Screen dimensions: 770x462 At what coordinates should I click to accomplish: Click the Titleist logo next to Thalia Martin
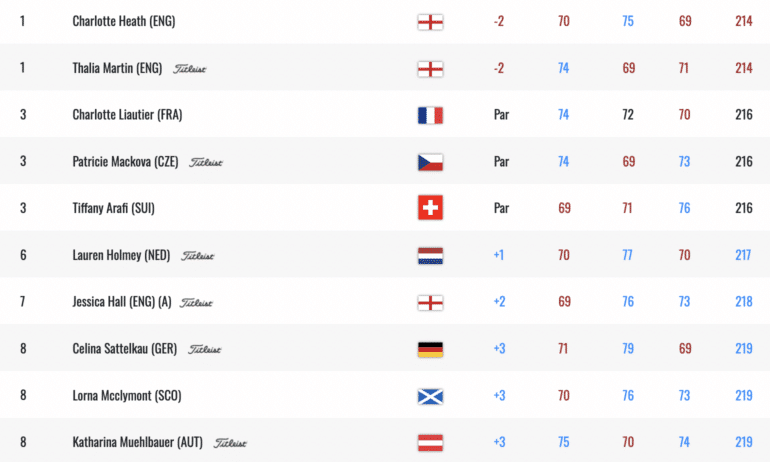190,69
